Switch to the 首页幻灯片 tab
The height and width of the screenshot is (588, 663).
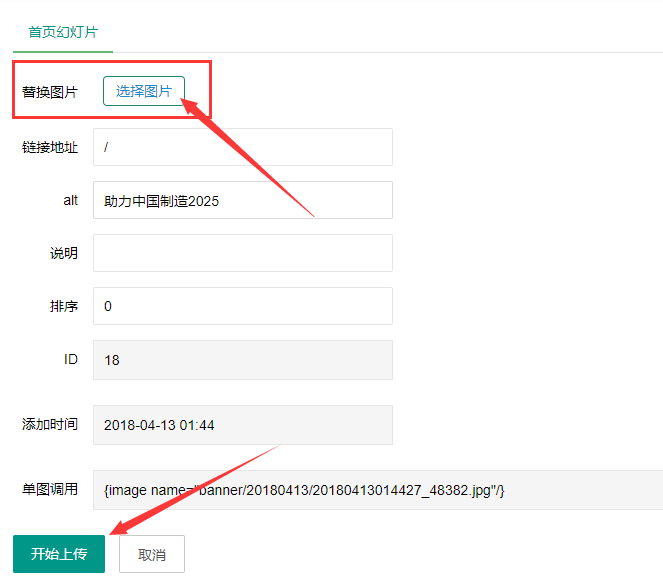pyautogui.click(x=63, y=32)
